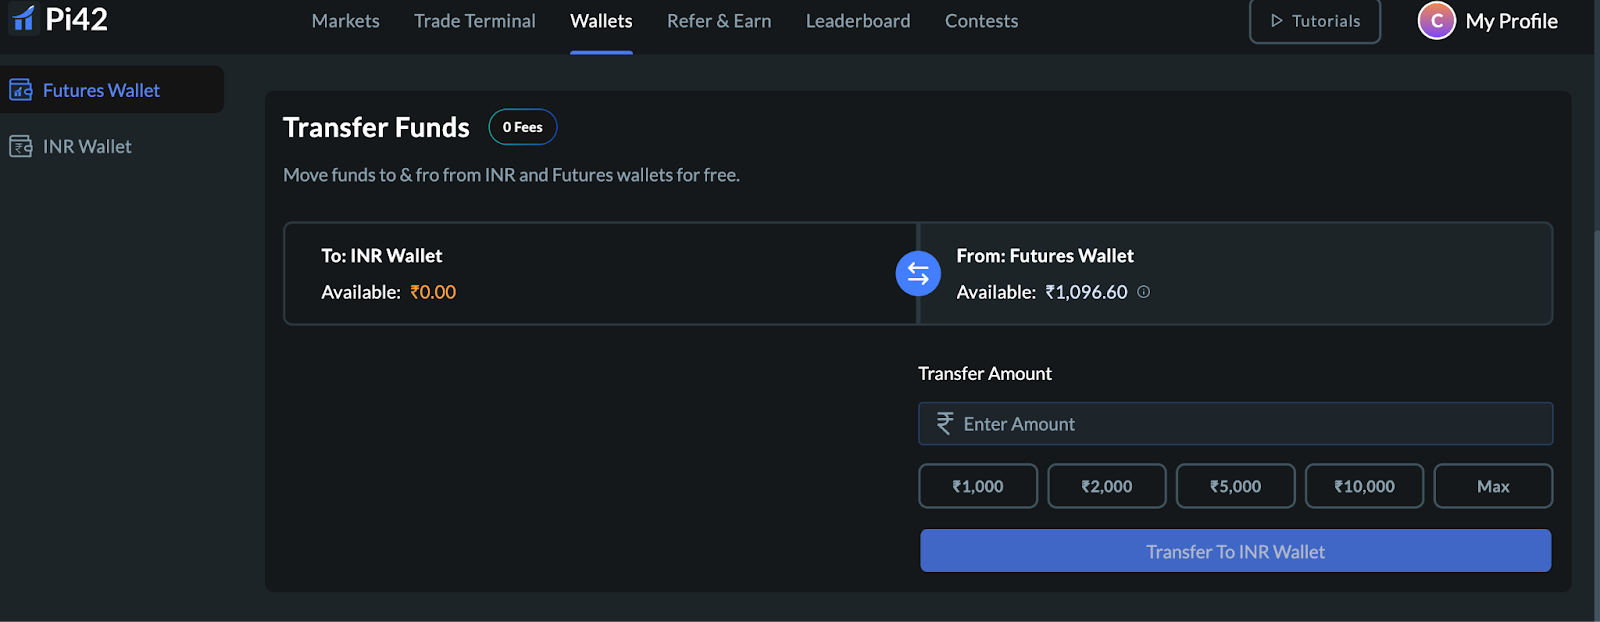The image size is (1600, 622).
Task: Click the profile avatar circle
Action: coord(1436,21)
